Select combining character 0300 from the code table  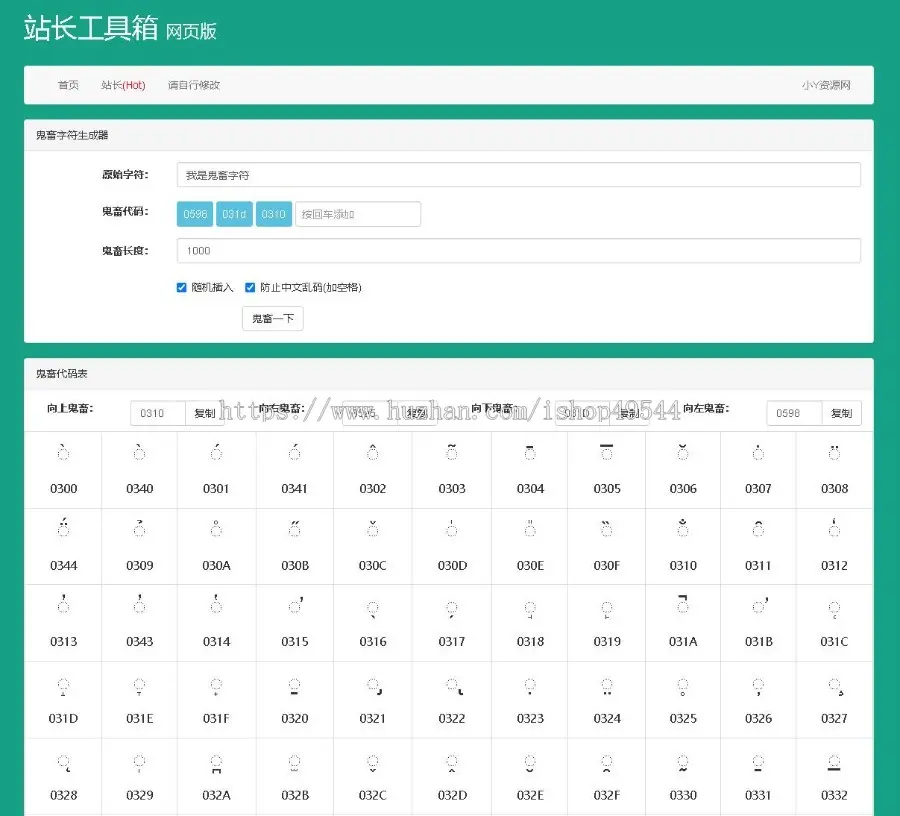click(63, 468)
